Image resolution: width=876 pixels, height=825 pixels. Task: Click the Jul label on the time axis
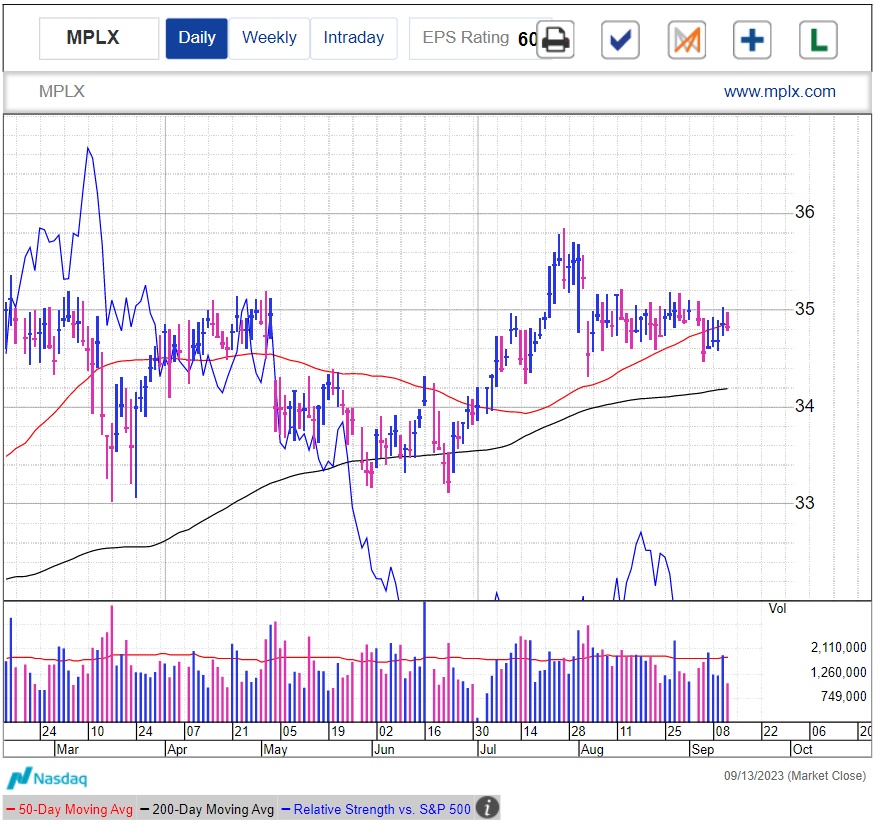click(x=489, y=748)
